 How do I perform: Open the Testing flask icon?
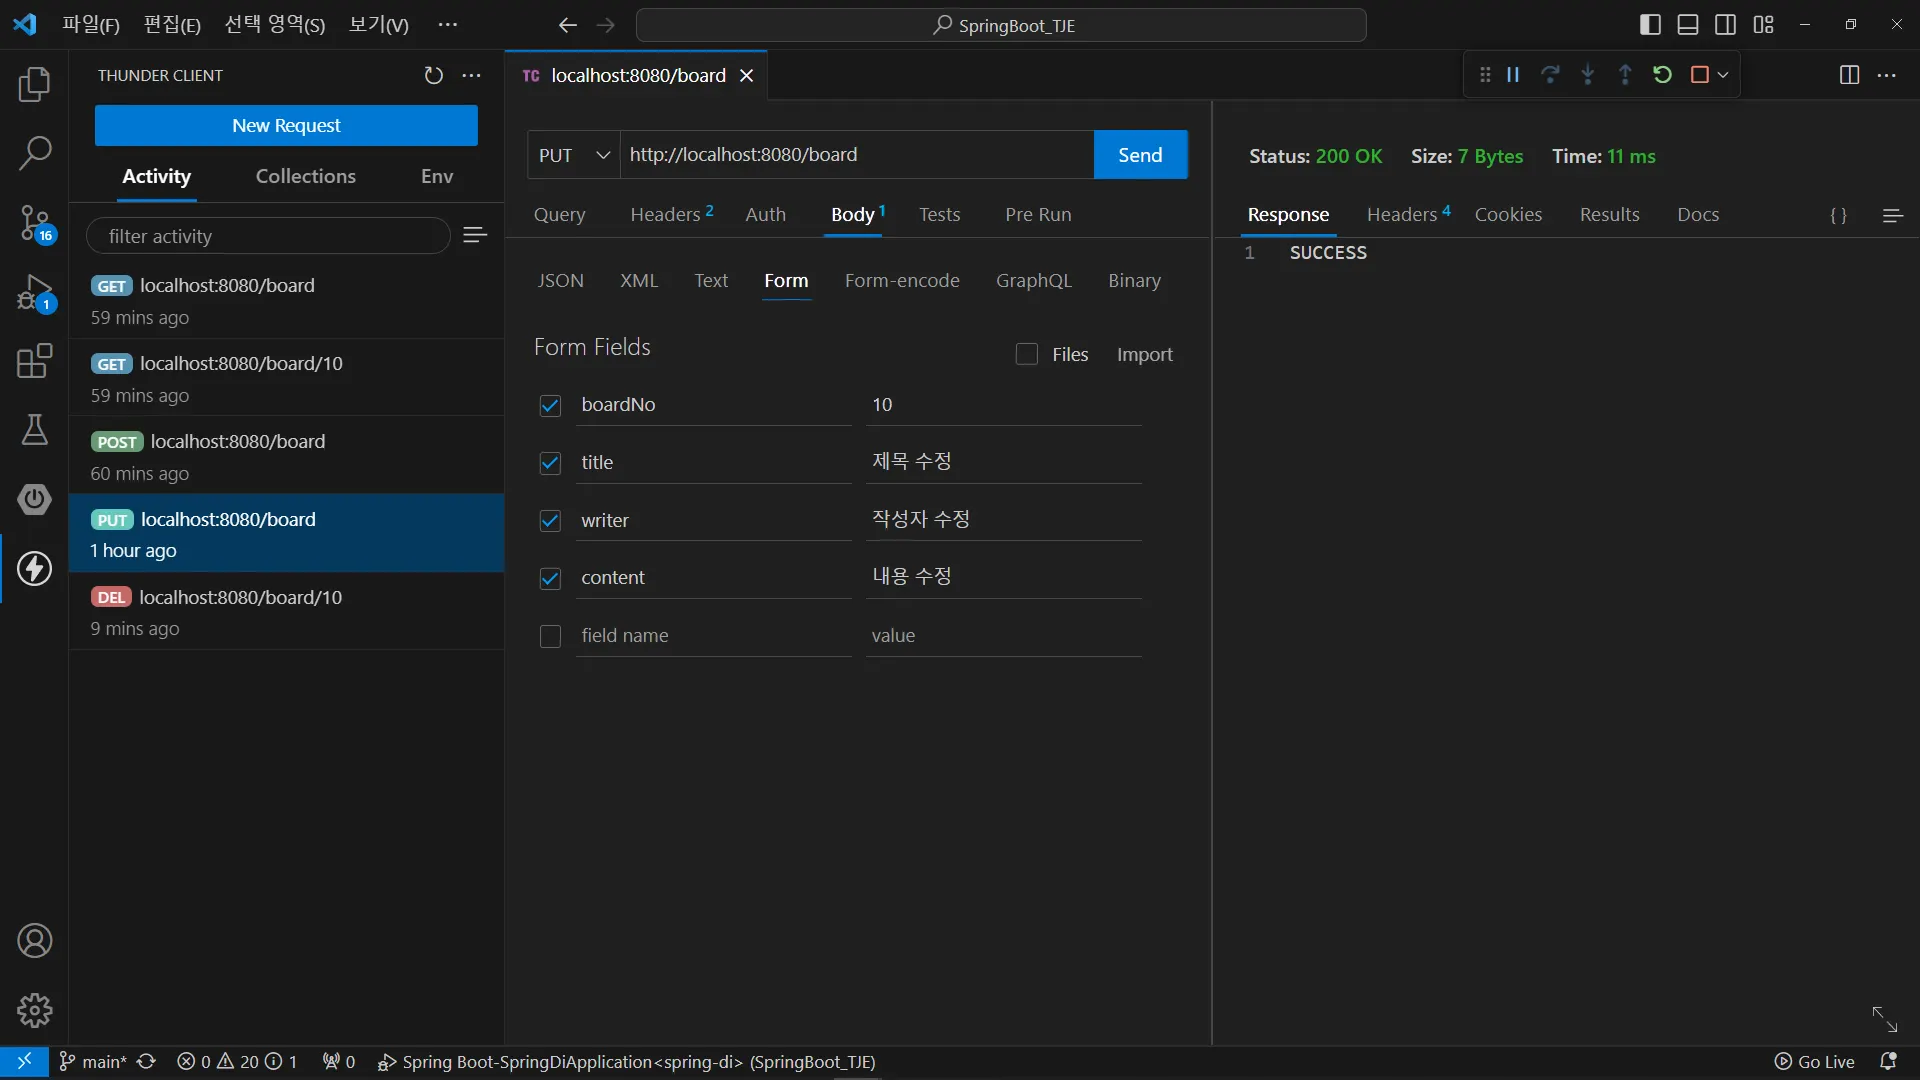(x=34, y=430)
